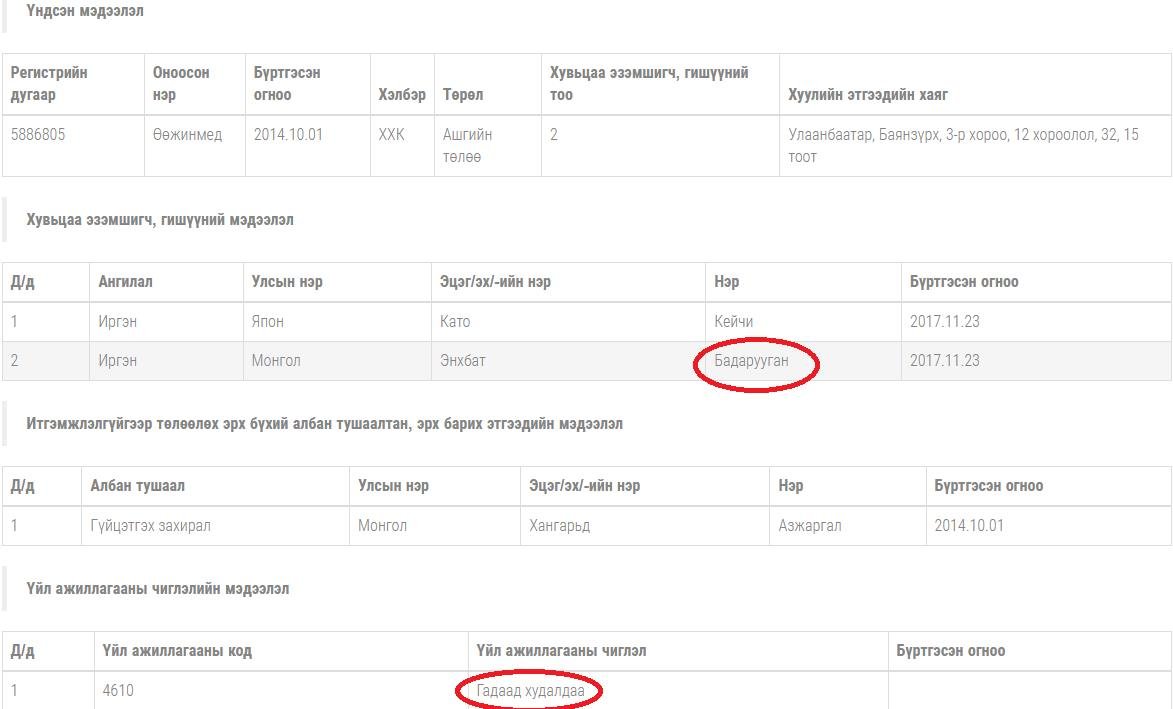Screen dimensions: 1173x709
Task: Click the shareholder name Кейчи
Action: (733, 322)
